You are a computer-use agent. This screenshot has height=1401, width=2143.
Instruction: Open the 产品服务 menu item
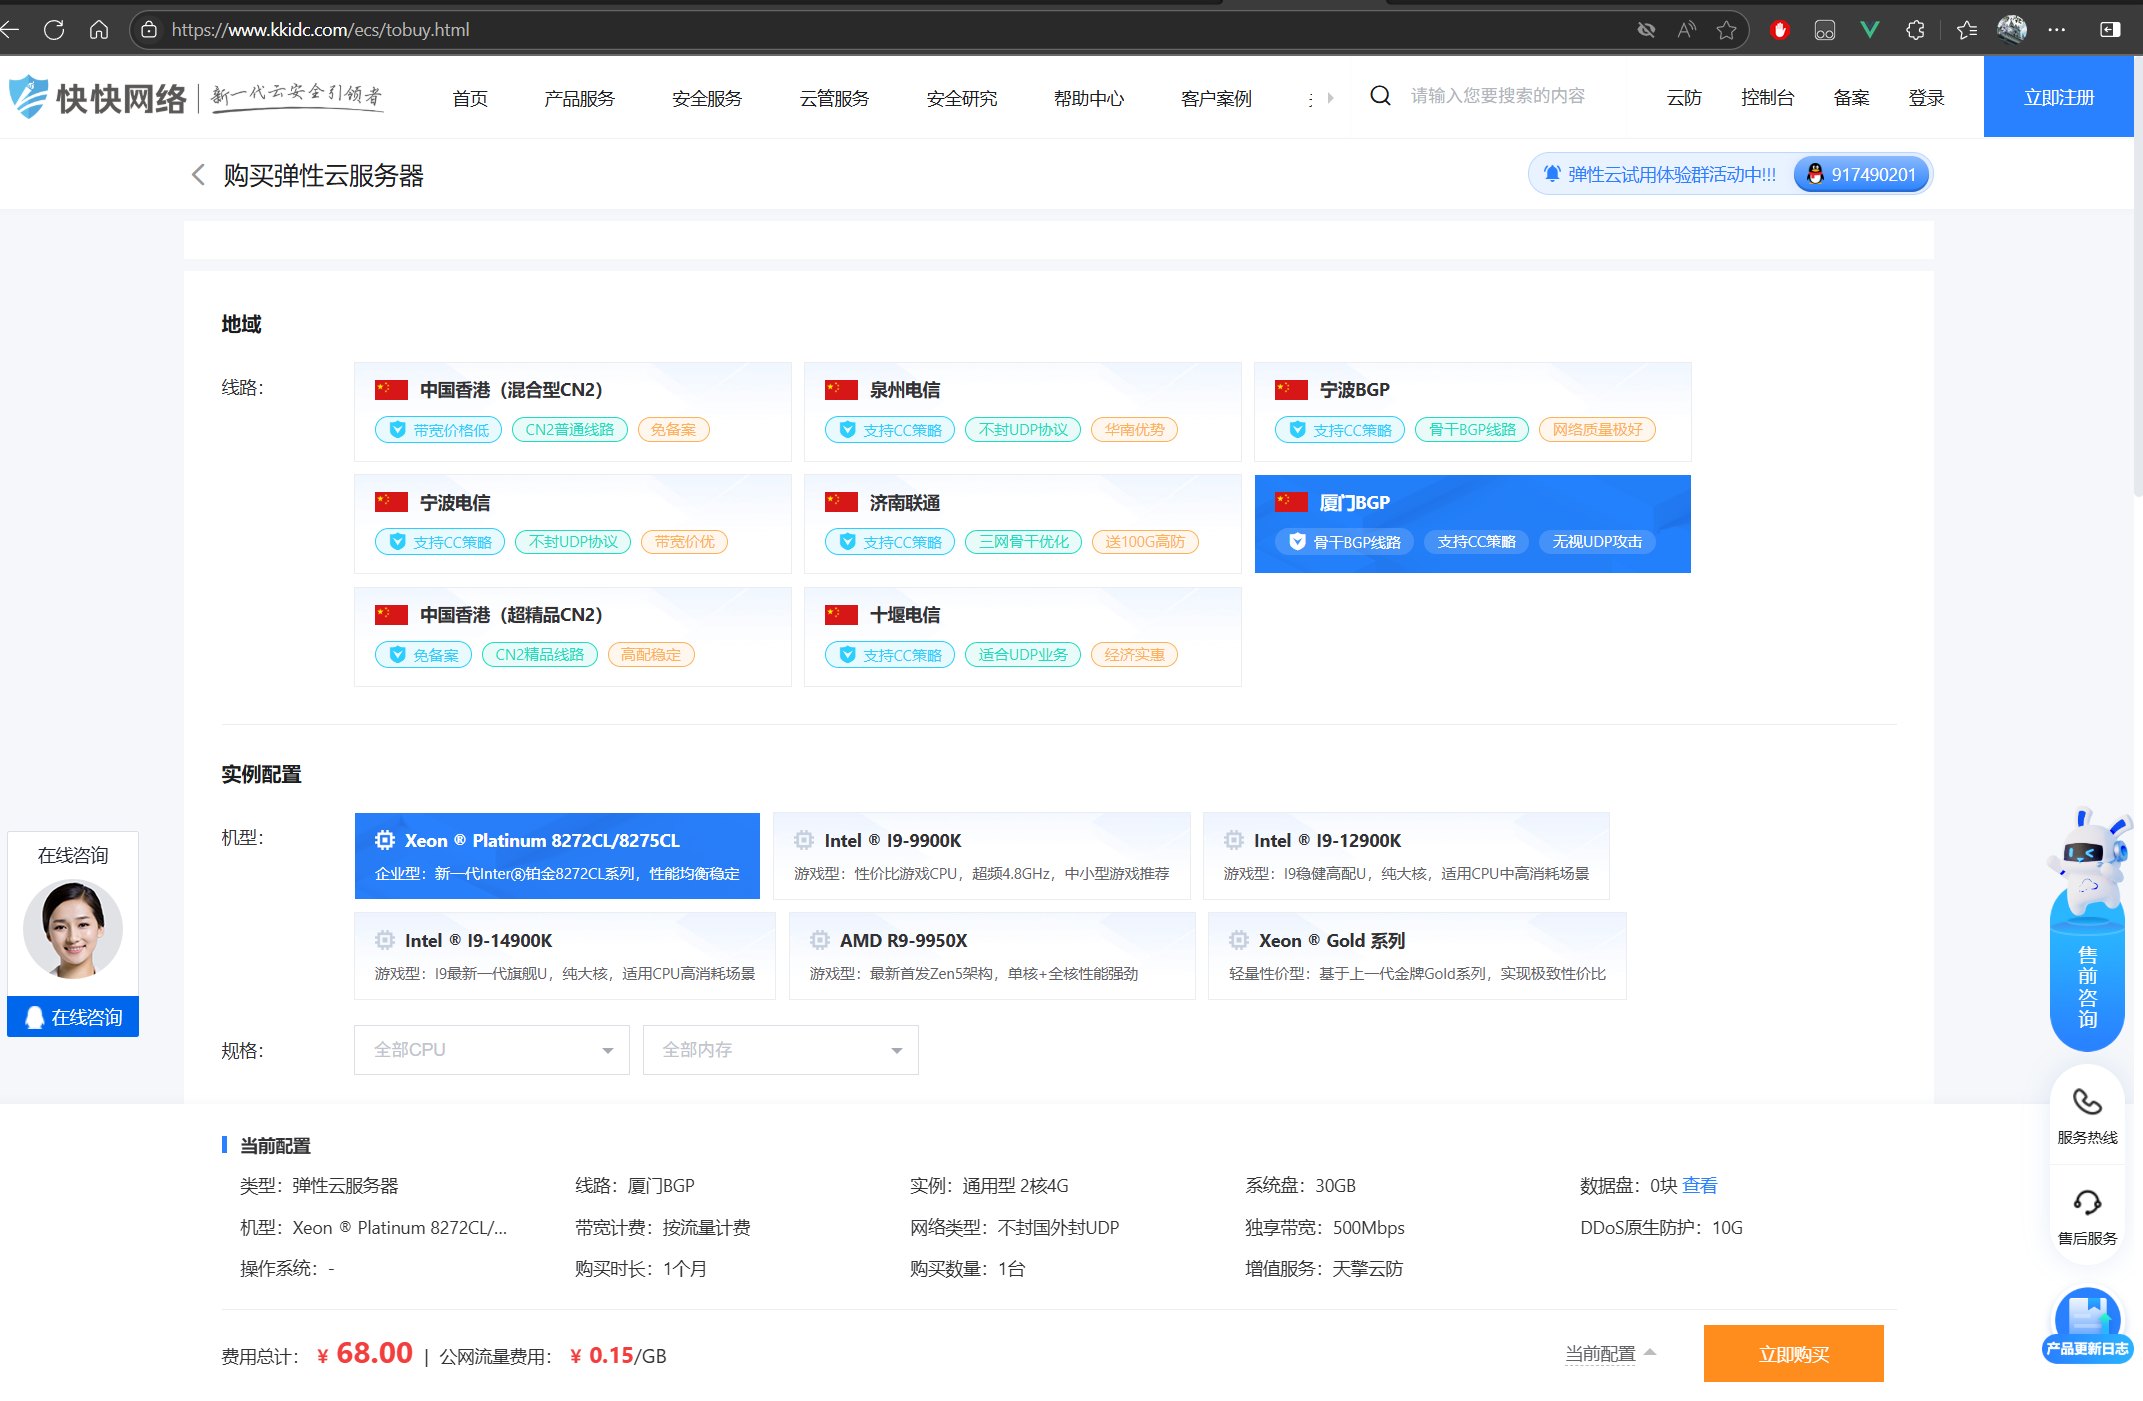tap(579, 98)
